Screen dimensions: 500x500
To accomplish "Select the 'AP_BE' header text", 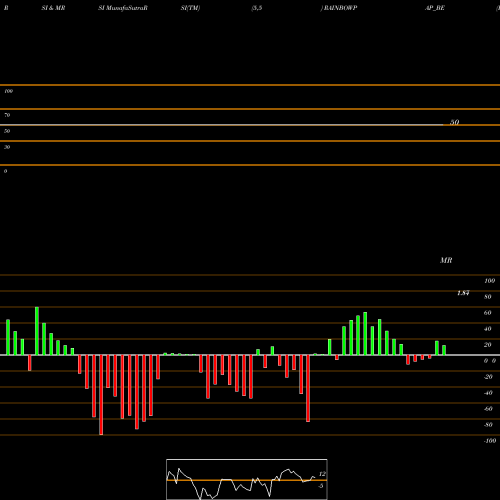I will pyautogui.click(x=435, y=8).
